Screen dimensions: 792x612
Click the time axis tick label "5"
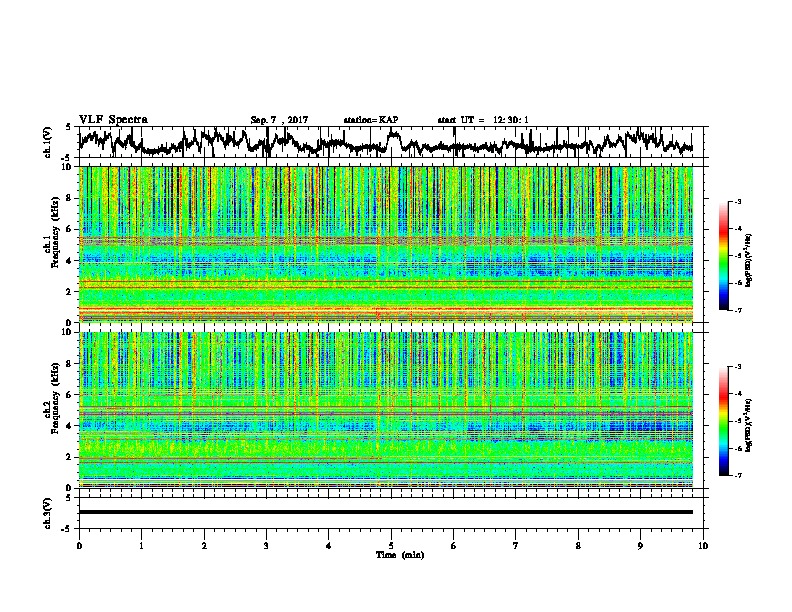click(x=391, y=546)
